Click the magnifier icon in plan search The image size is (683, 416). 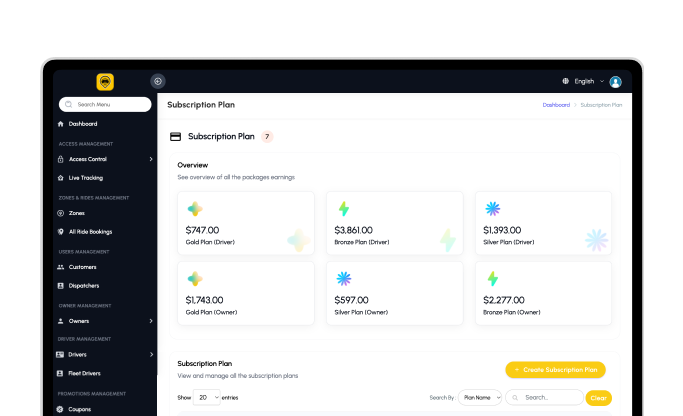(515, 398)
